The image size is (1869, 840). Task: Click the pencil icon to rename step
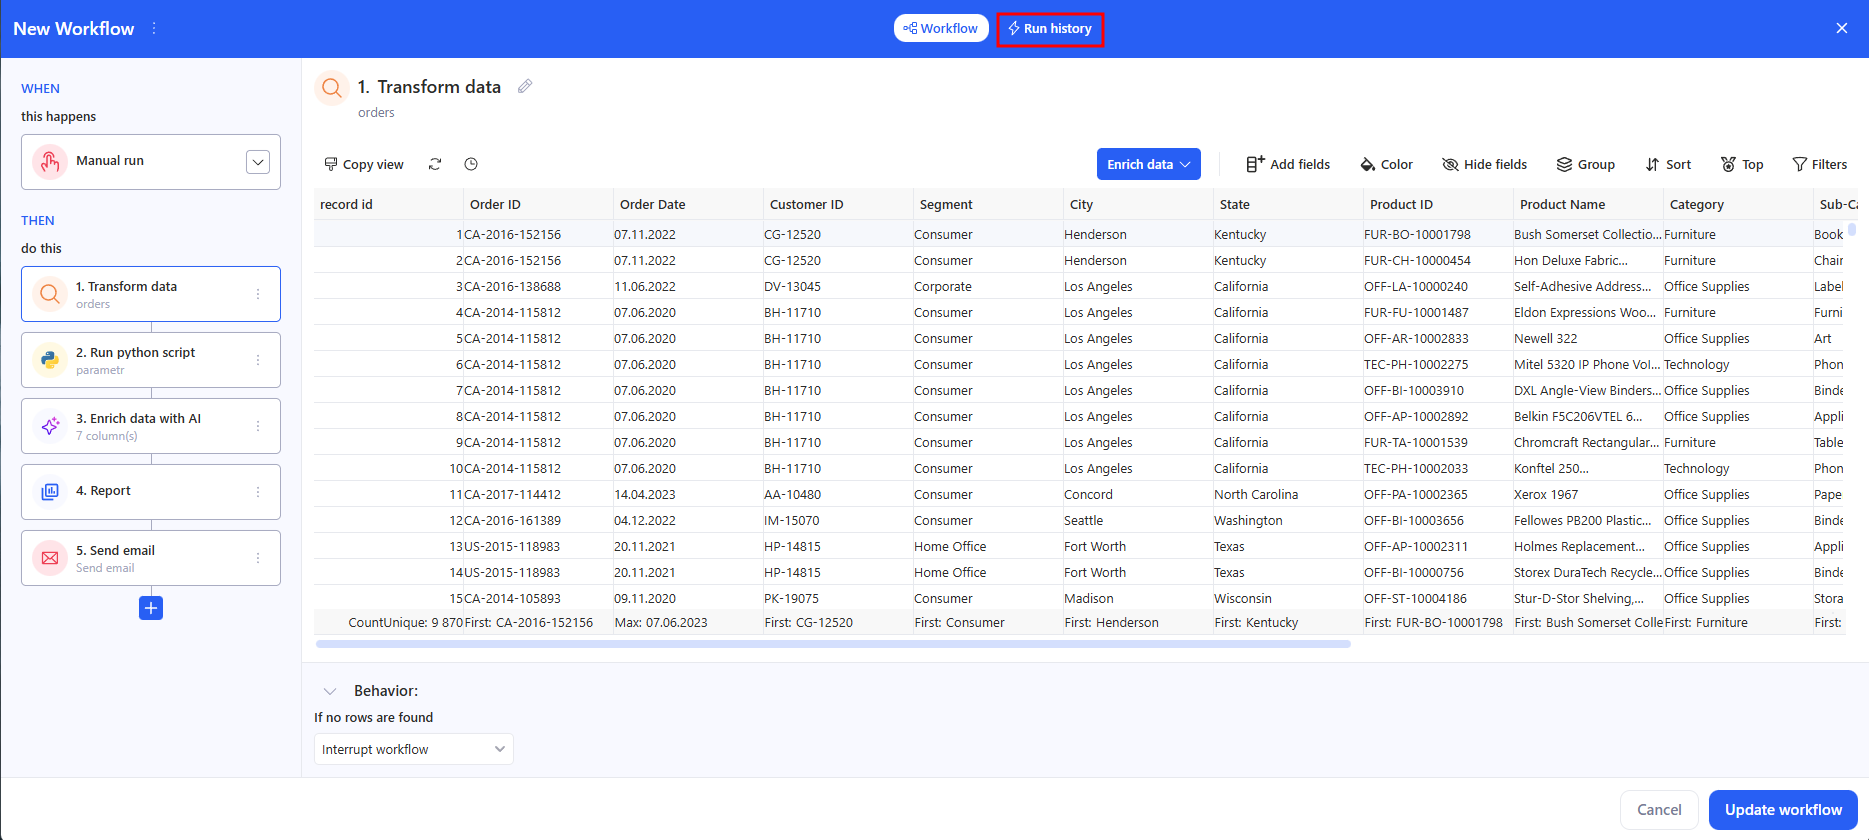(x=525, y=87)
